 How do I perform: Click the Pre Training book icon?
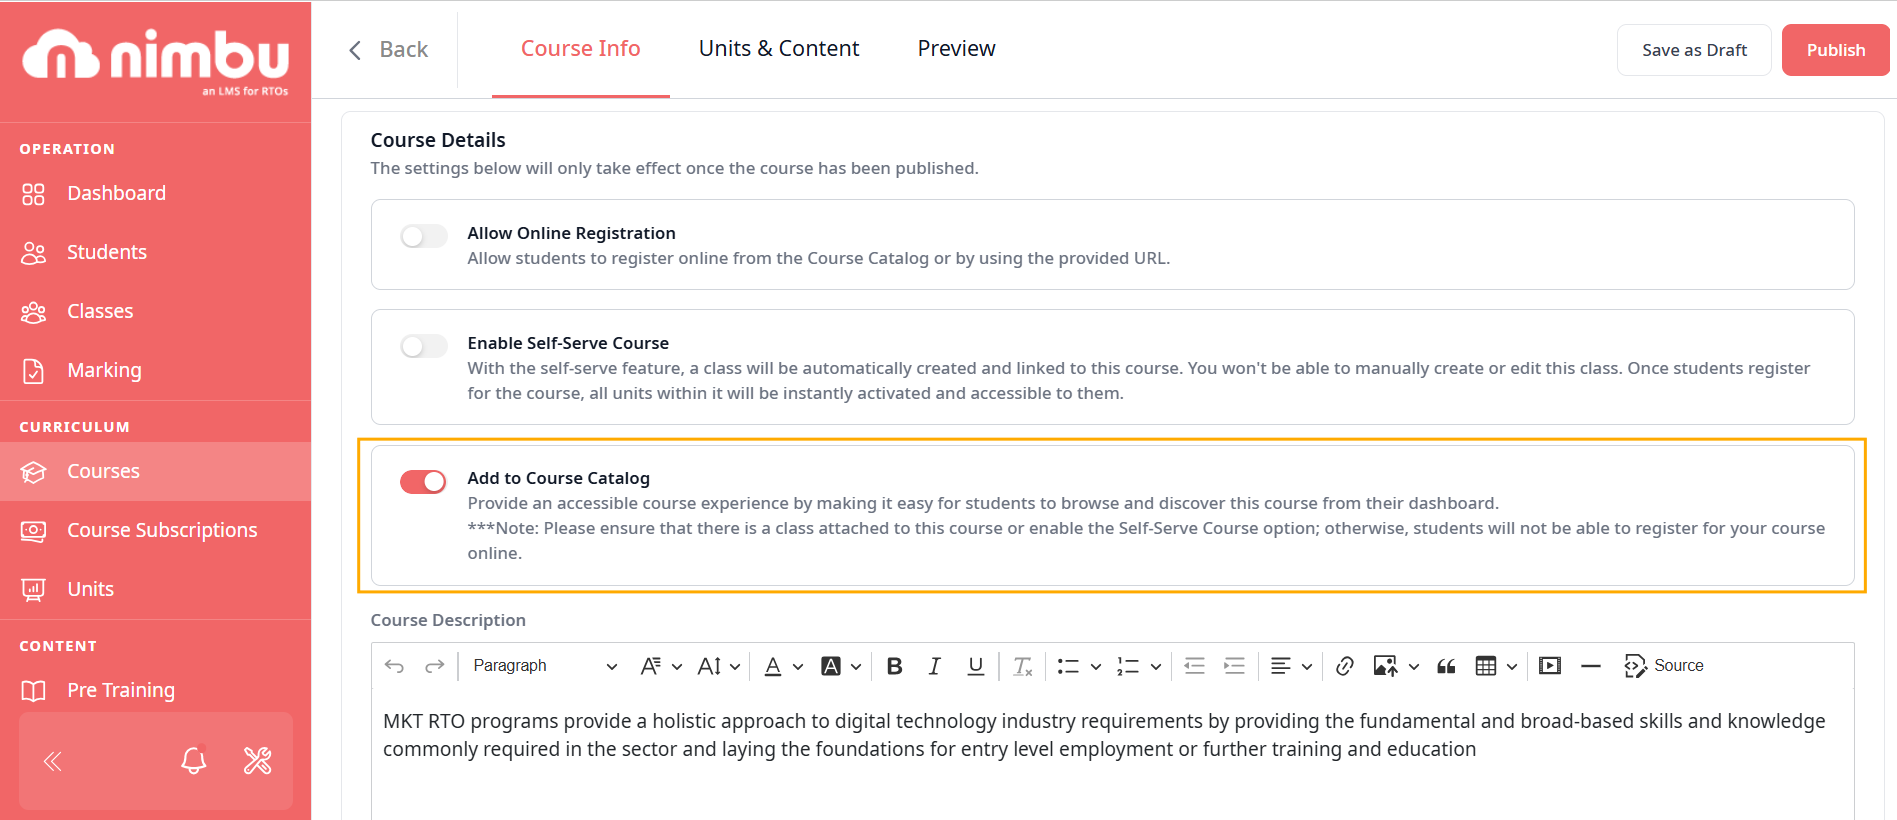(x=33, y=691)
